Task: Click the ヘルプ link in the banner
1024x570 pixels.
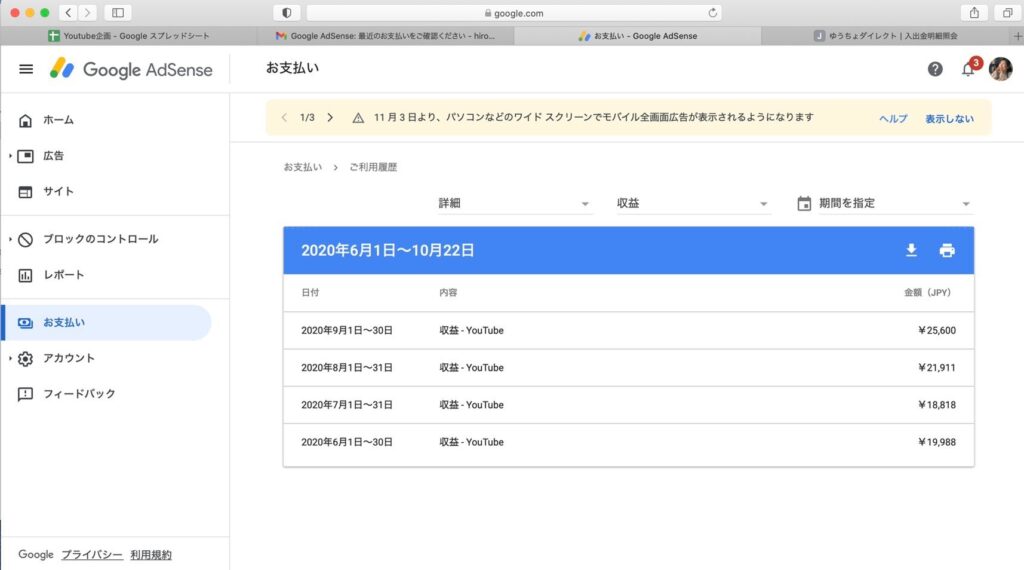Action: (x=893, y=119)
